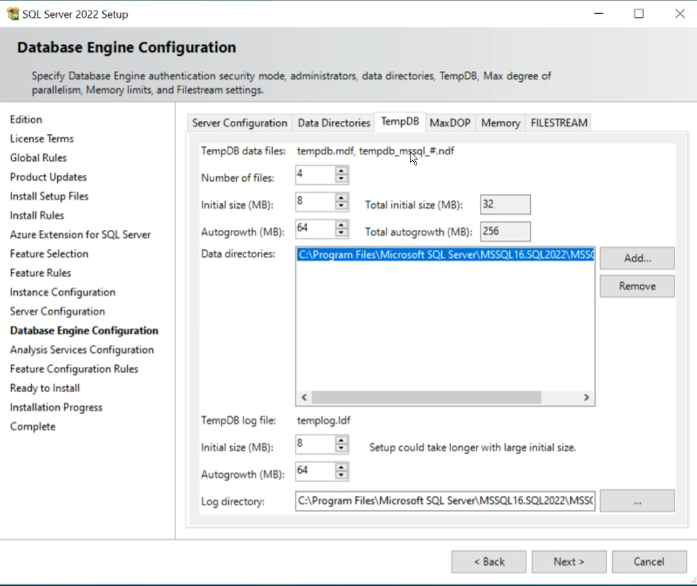Click the Total autogrowth field
Viewport: 697px width, 586px height.
(x=505, y=232)
